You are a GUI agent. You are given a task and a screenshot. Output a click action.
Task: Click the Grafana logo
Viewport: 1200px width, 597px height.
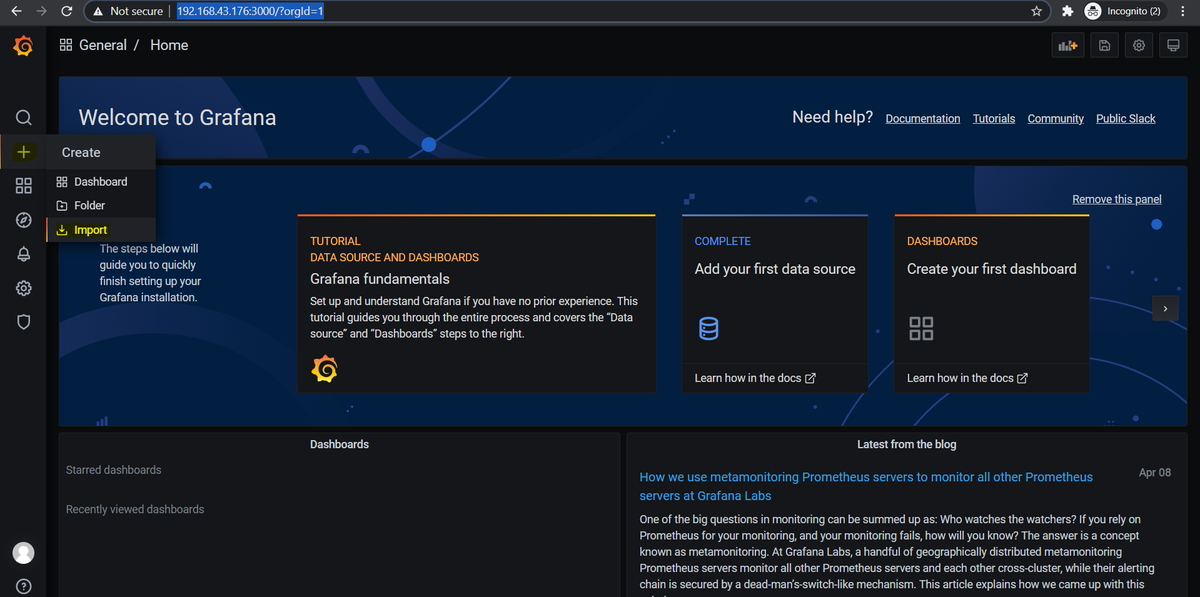click(x=23, y=45)
